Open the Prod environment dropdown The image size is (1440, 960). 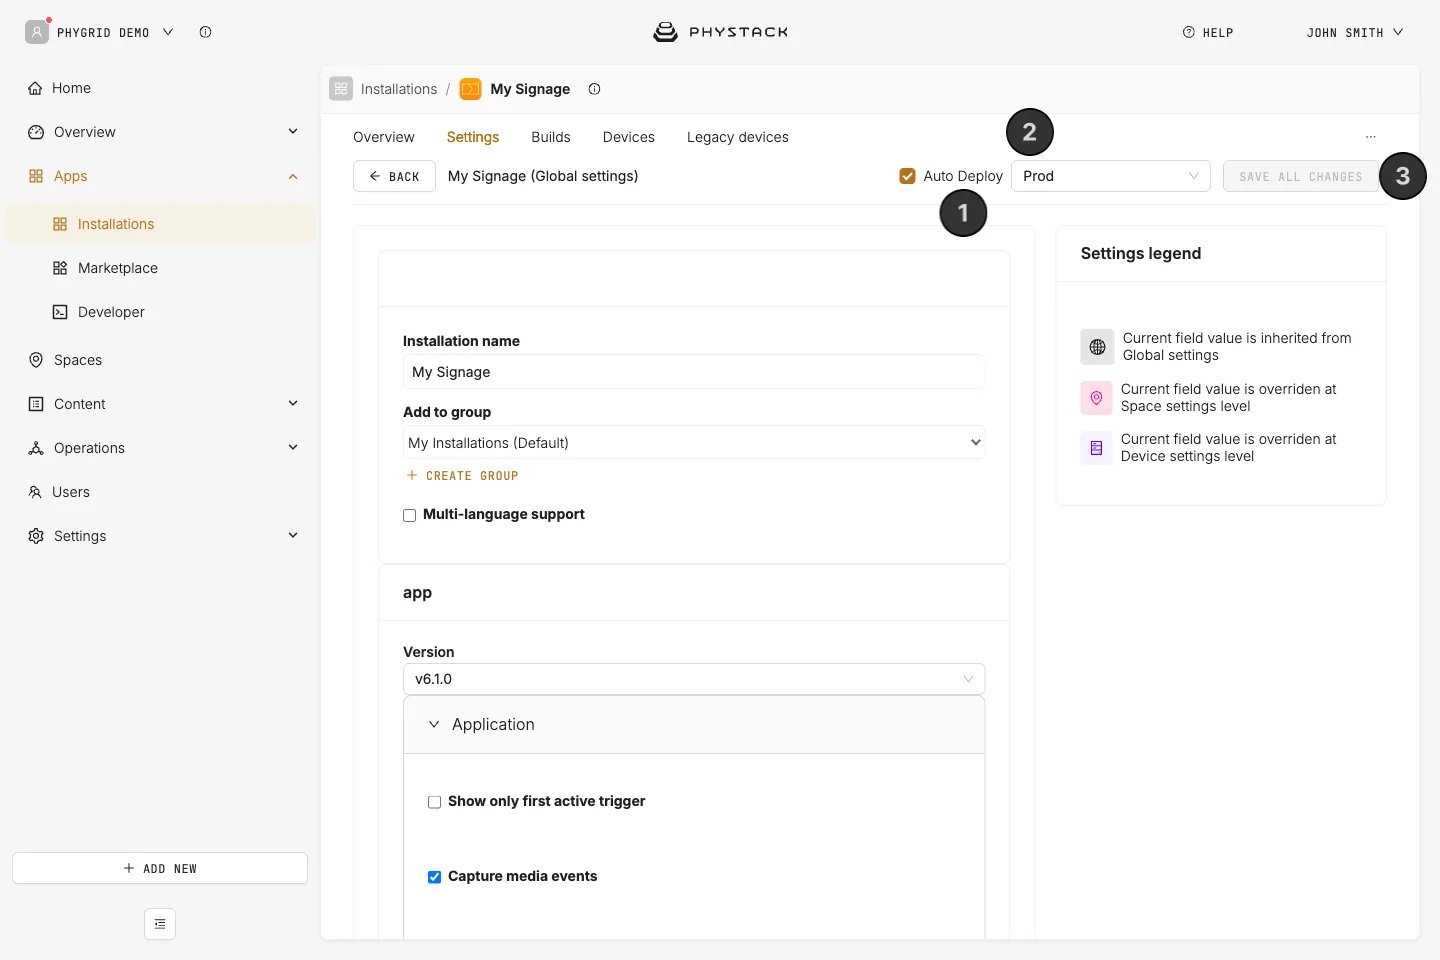click(1111, 176)
